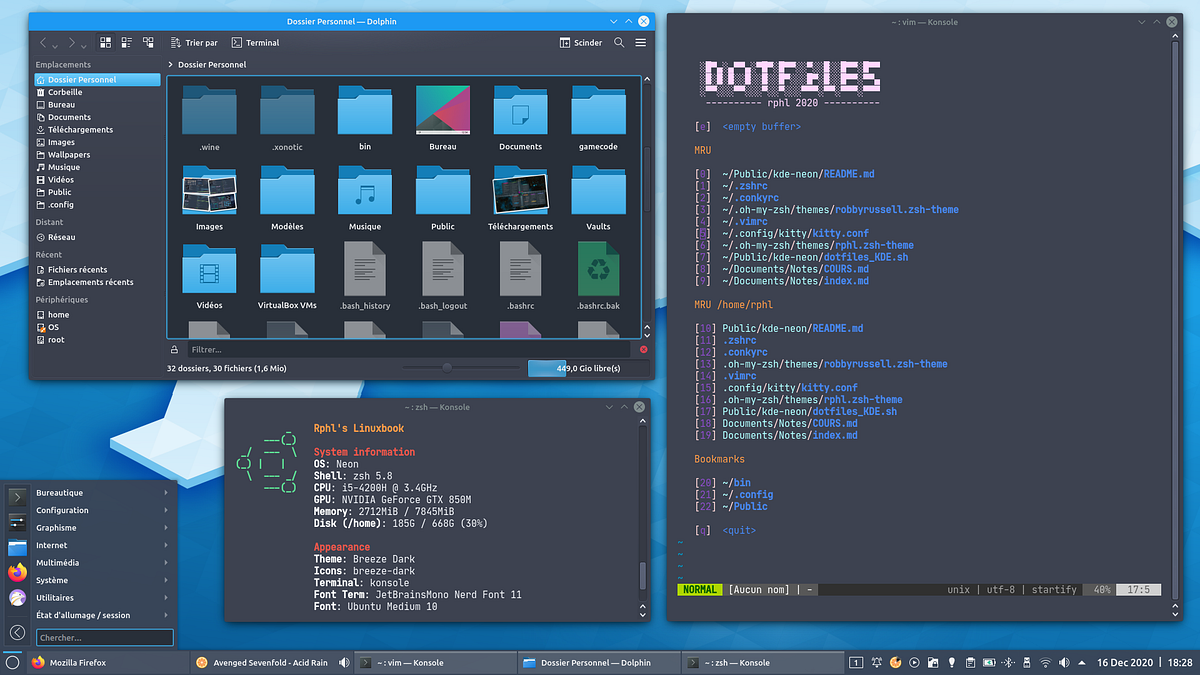
Task: Open the Multimédia launcher category
Action: (x=102, y=563)
